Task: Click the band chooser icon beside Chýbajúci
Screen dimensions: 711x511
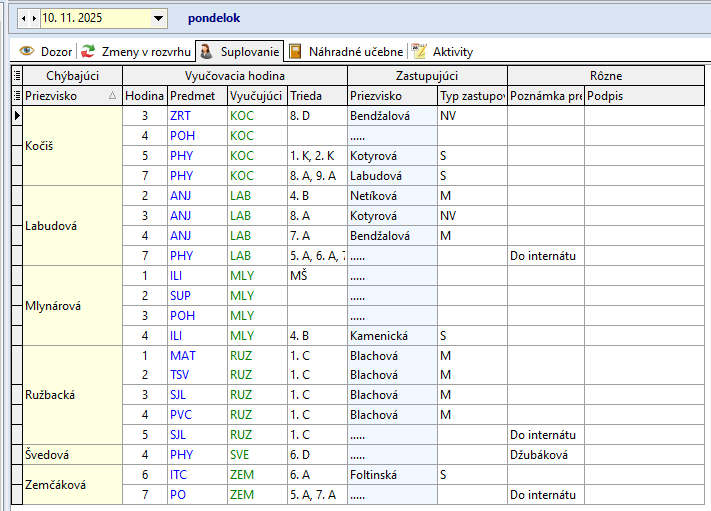Action: (16, 76)
